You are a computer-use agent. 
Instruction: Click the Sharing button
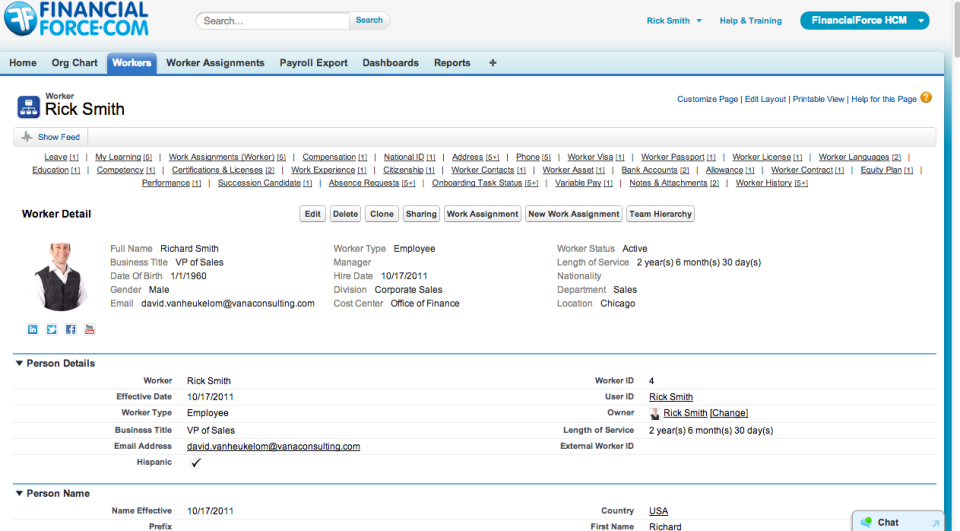pyautogui.click(x=421, y=214)
